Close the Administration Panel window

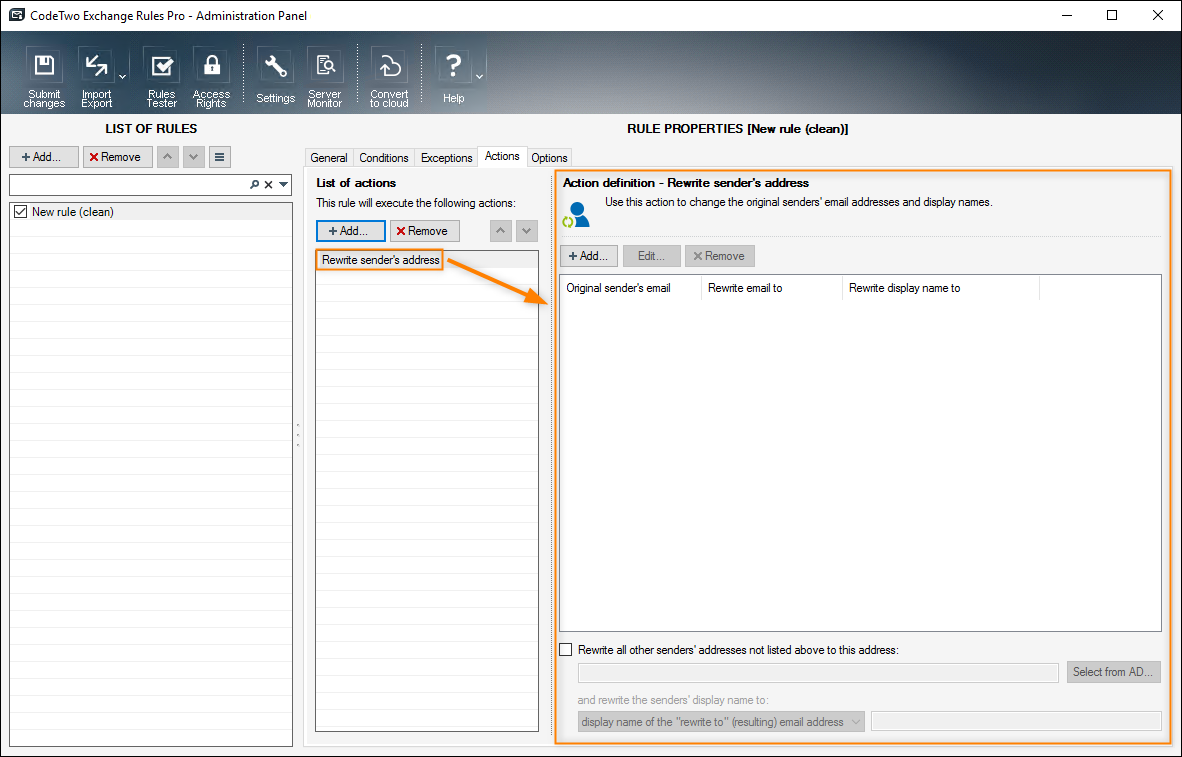(x=1158, y=15)
